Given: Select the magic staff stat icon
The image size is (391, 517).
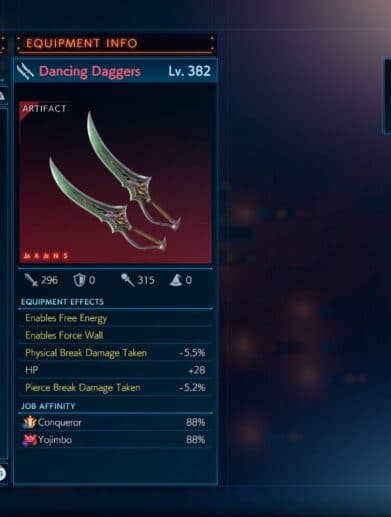Looking at the screenshot, I should click(127, 280).
